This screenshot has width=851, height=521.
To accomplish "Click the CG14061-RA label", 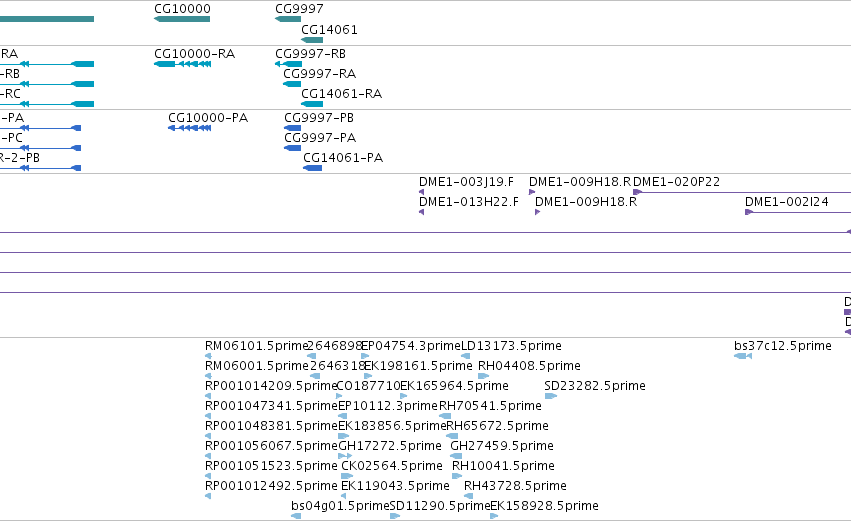I will point(341,94).
